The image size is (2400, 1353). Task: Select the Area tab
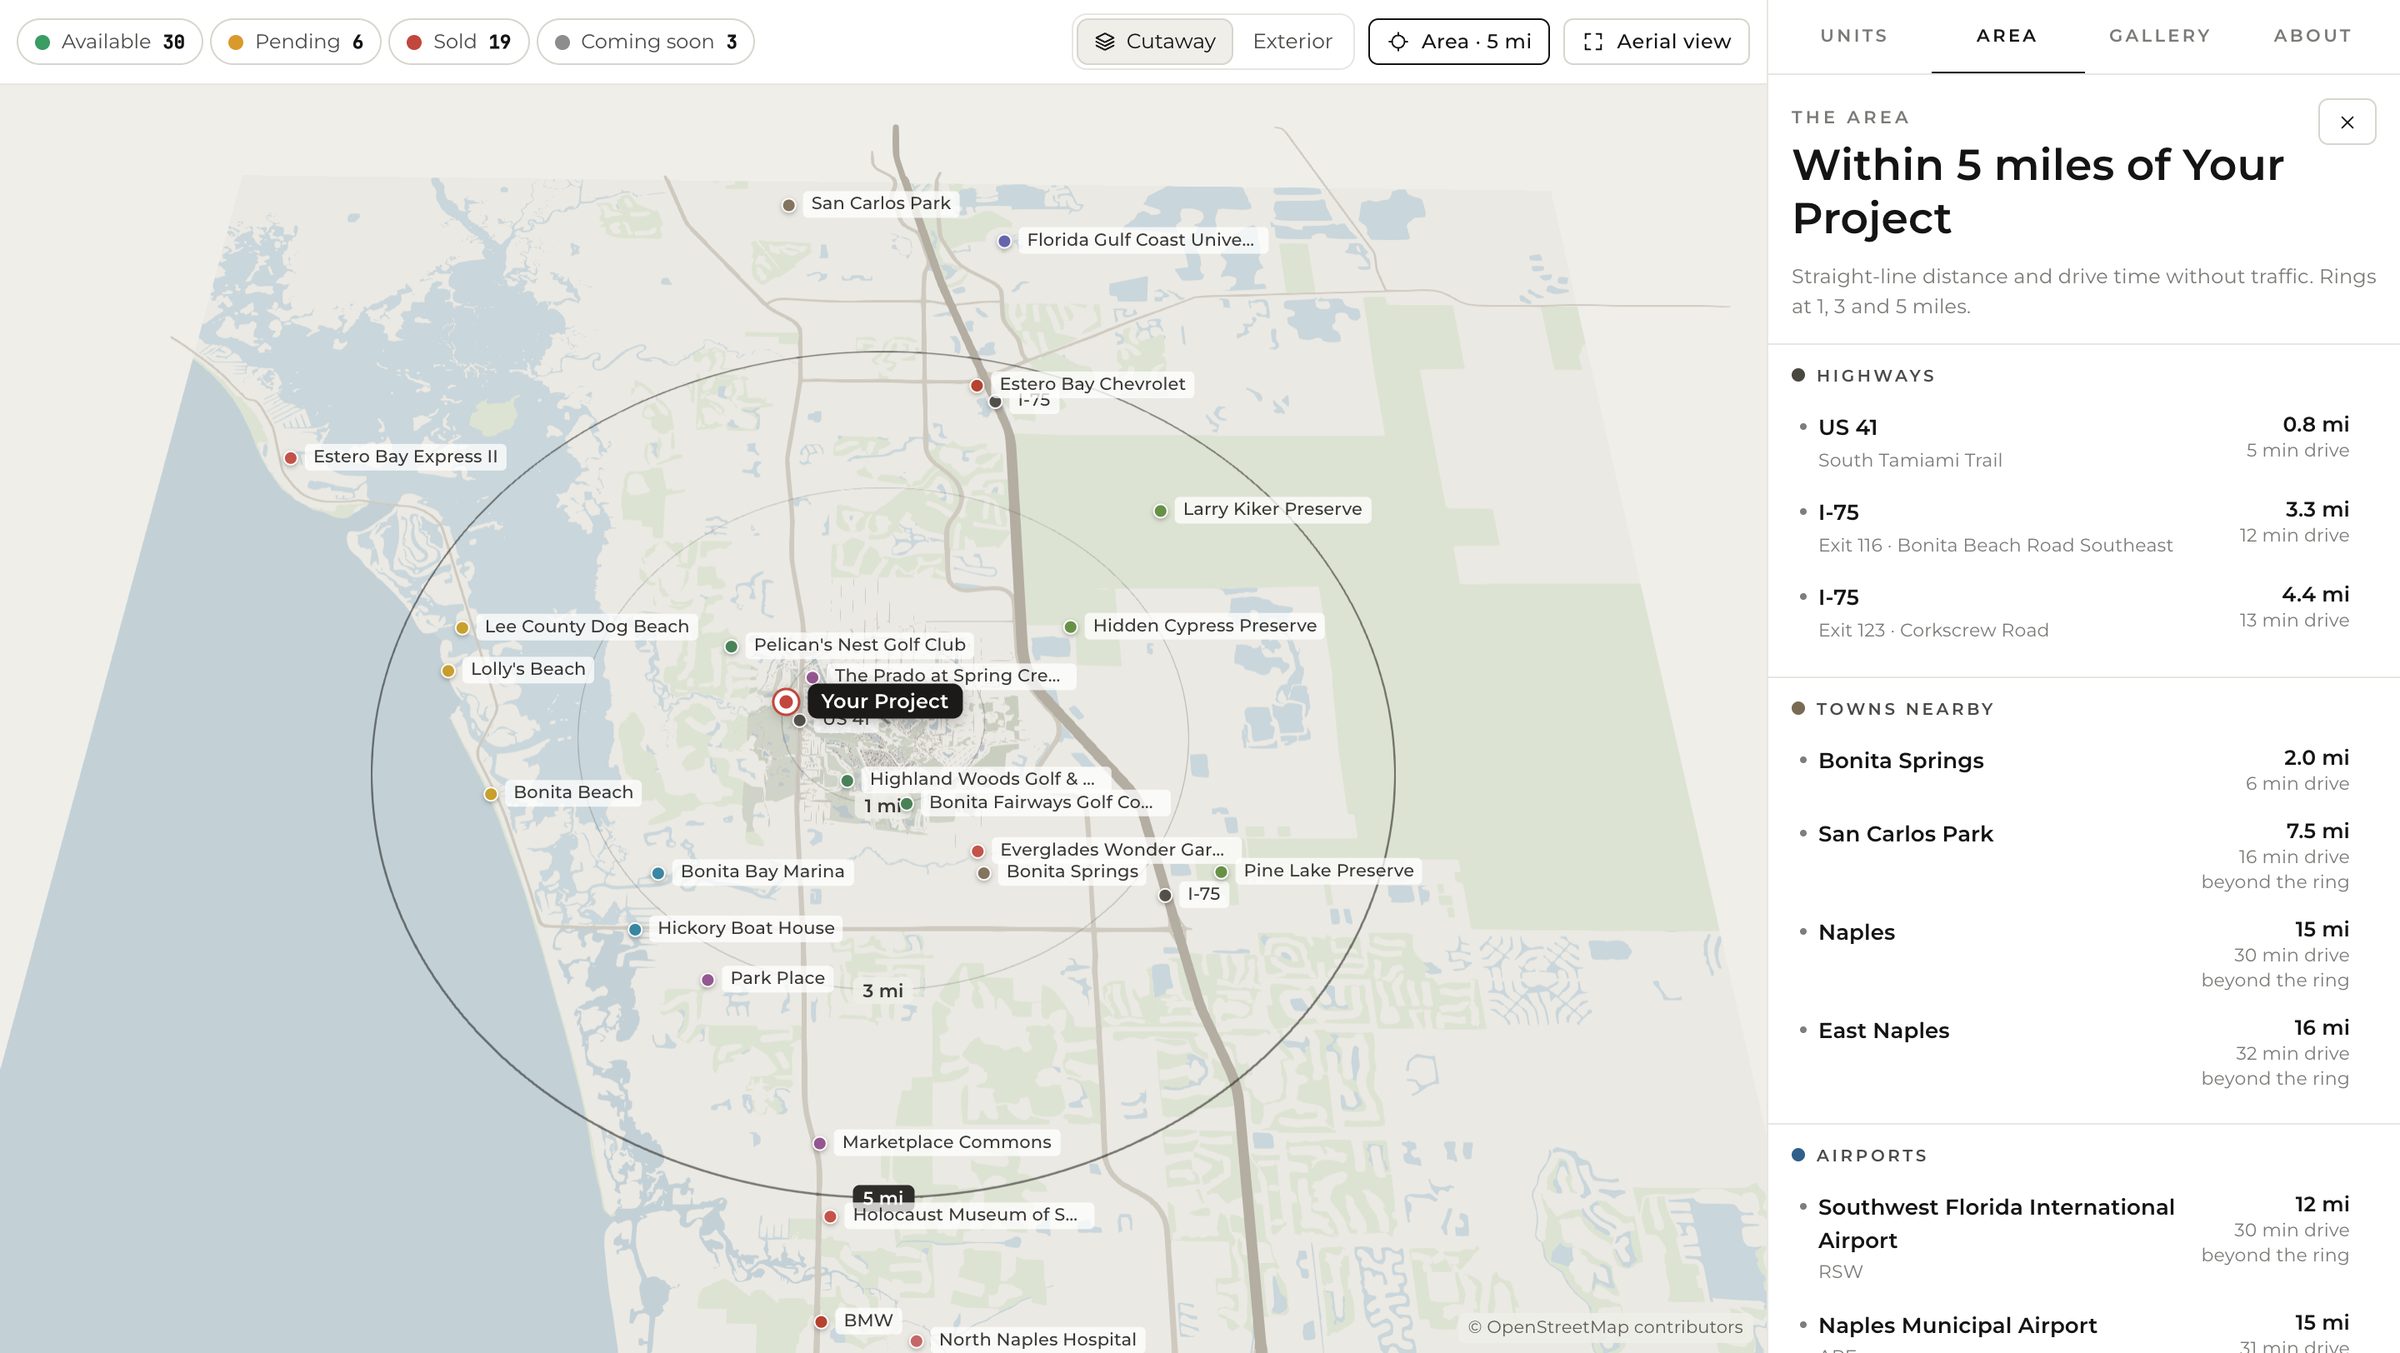pos(2007,36)
